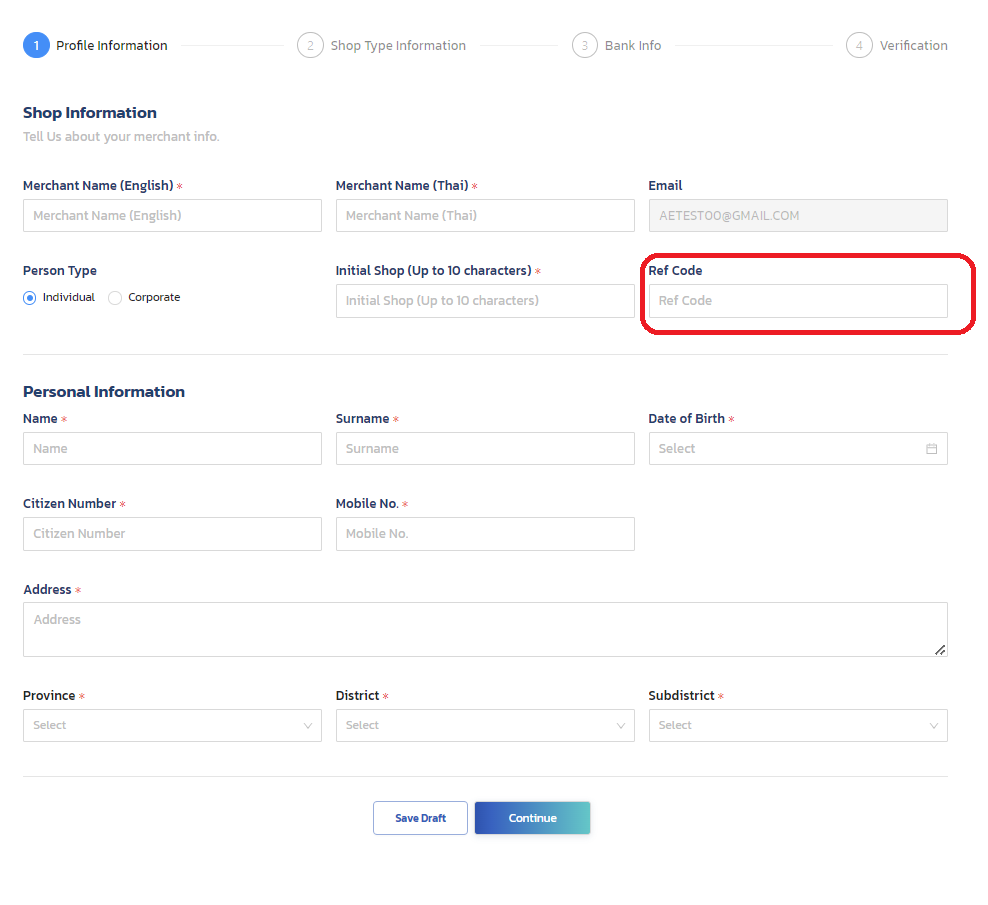988x905 pixels.
Task: Click the Continue button
Action: pos(532,818)
